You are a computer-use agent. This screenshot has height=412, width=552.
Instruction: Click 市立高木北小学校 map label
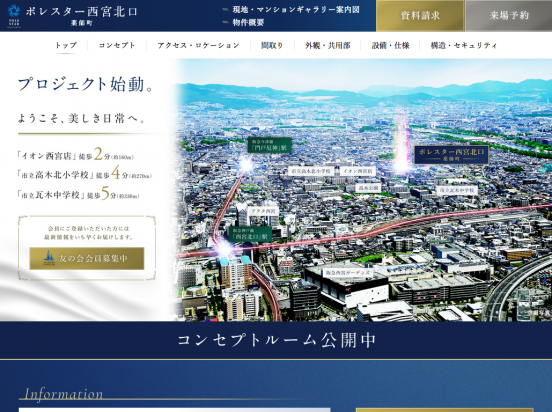(x=311, y=171)
